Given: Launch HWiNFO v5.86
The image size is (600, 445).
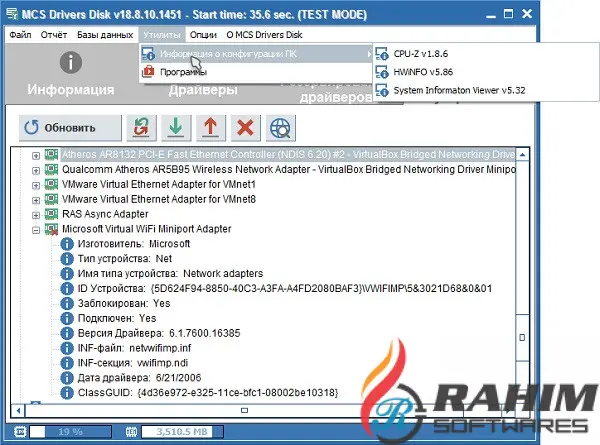Looking at the screenshot, I should pos(423,72).
